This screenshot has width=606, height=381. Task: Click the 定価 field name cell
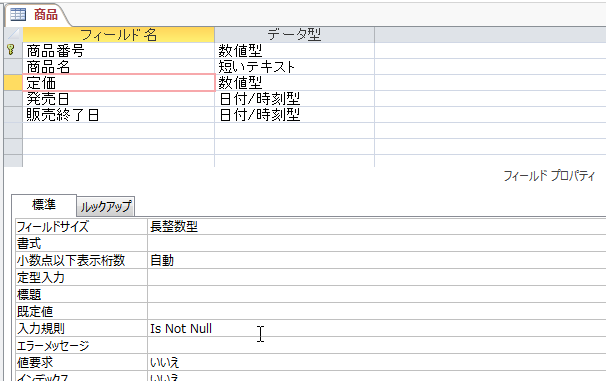coord(119,83)
